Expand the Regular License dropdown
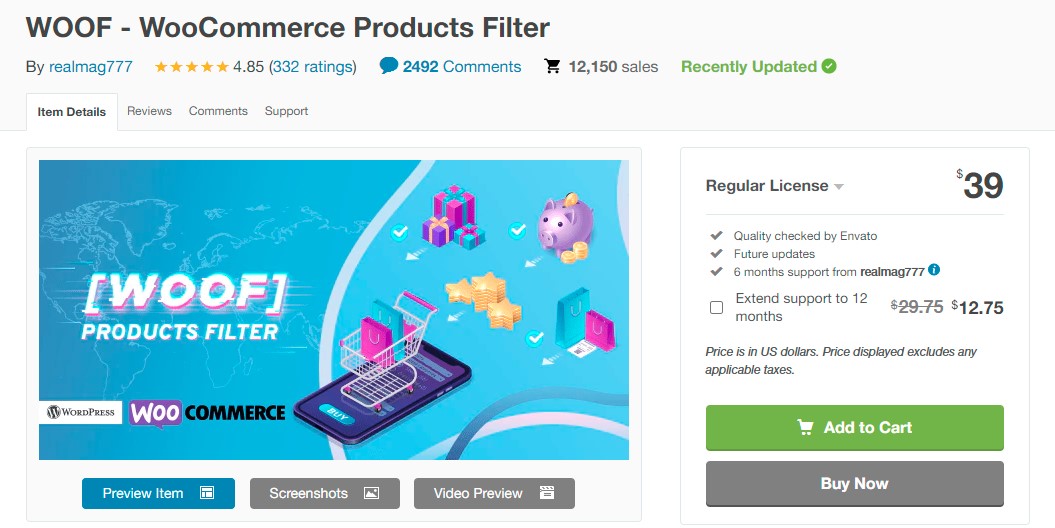The width and height of the screenshot is (1055, 528). click(x=838, y=186)
